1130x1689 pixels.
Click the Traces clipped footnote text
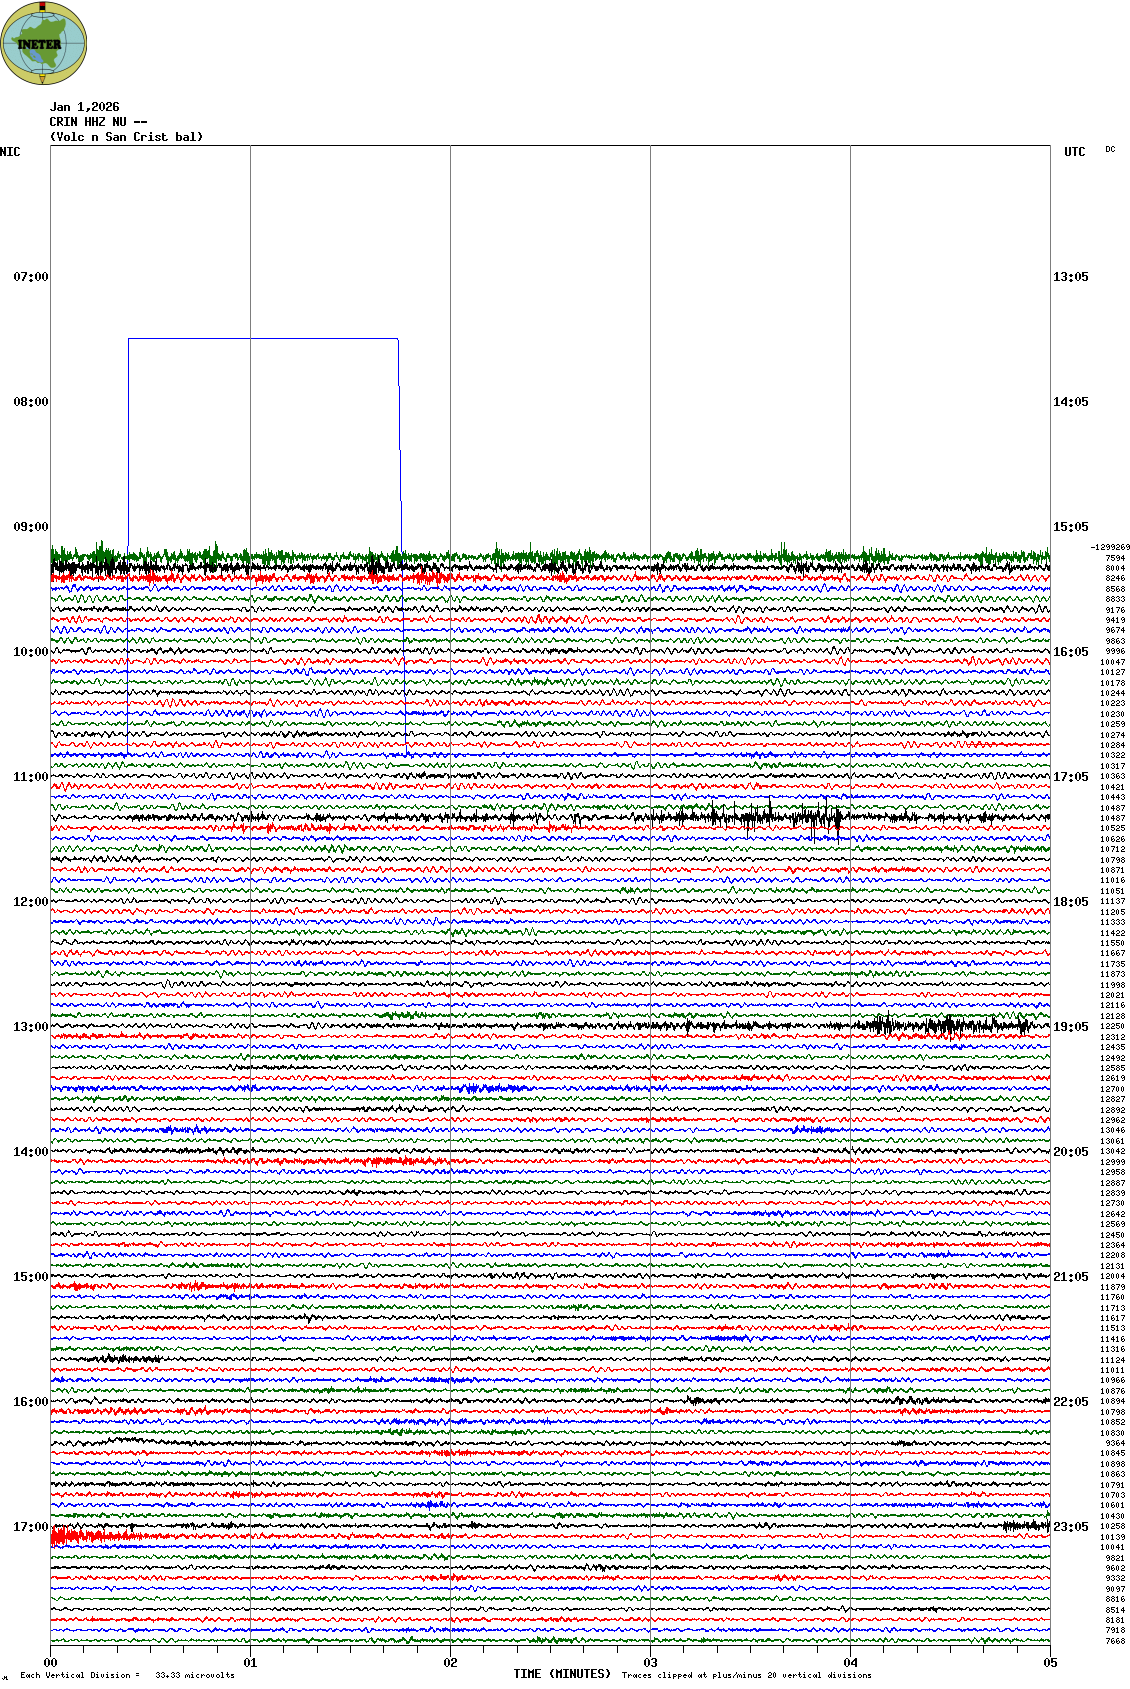click(746, 1675)
